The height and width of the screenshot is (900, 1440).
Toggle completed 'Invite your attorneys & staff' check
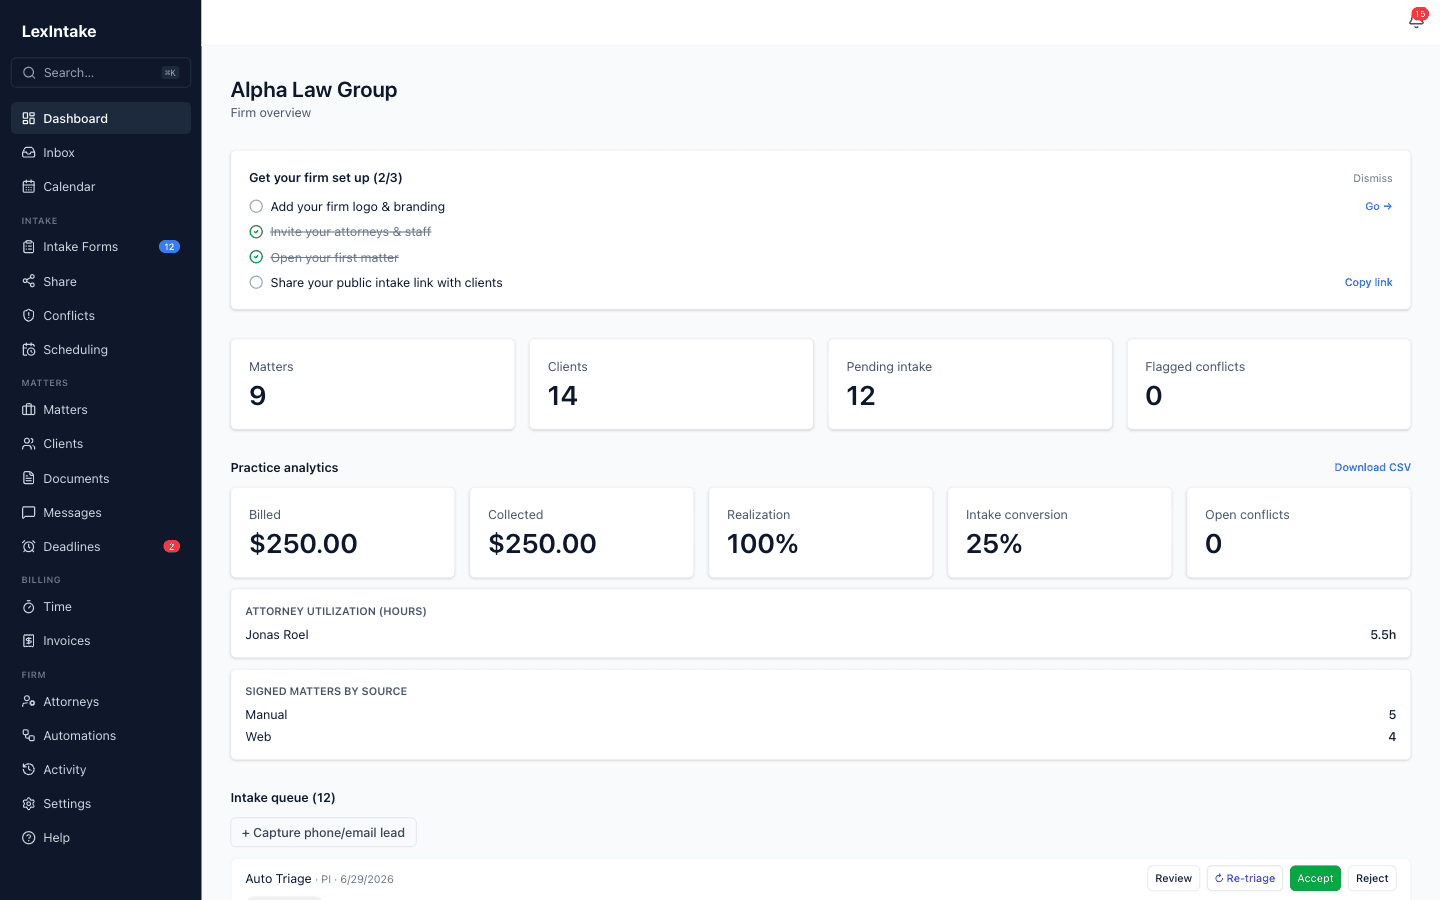[x=256, y=231]
